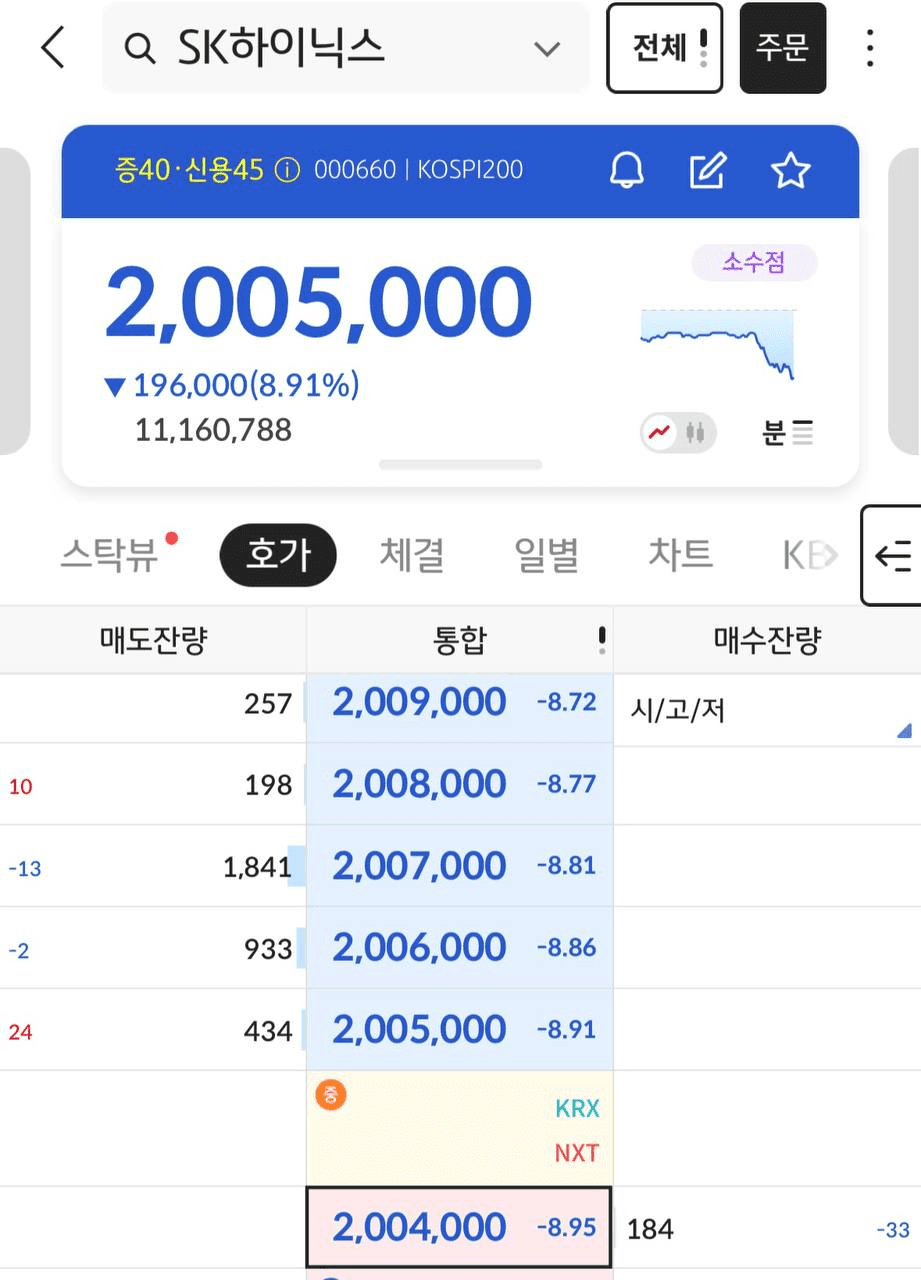Open the side panel arrow icon

pos(892,555)
